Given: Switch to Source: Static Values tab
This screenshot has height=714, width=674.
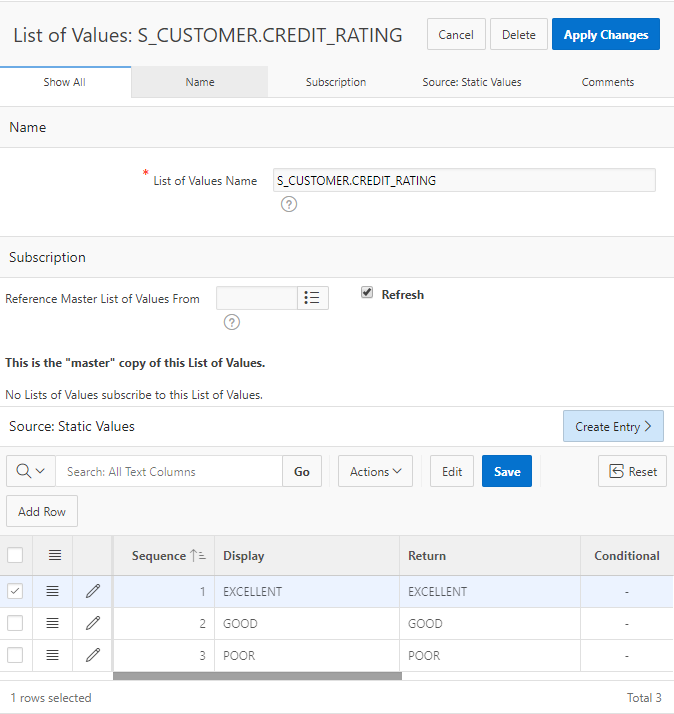Looking at the screenshot, I should point(472,82).
